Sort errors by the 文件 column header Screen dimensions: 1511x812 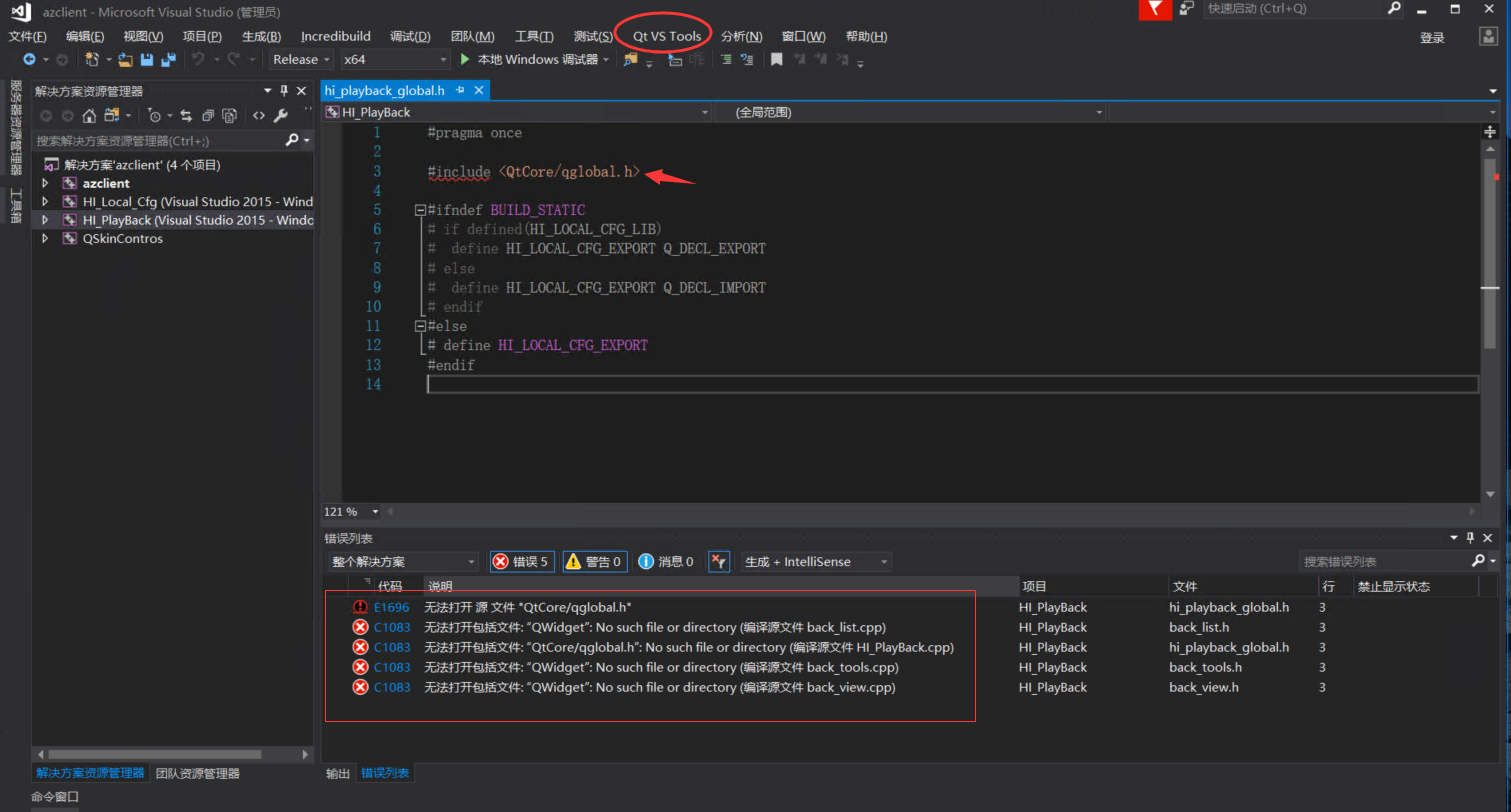1242,586
